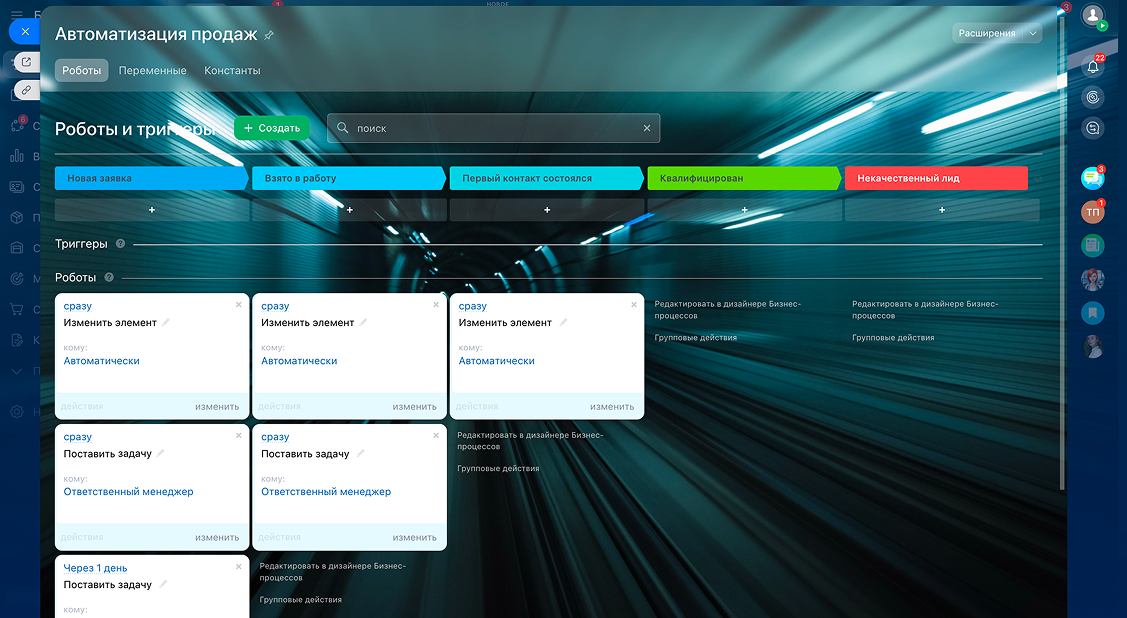Select the green Квалифицирован stage

pos(744,178)
